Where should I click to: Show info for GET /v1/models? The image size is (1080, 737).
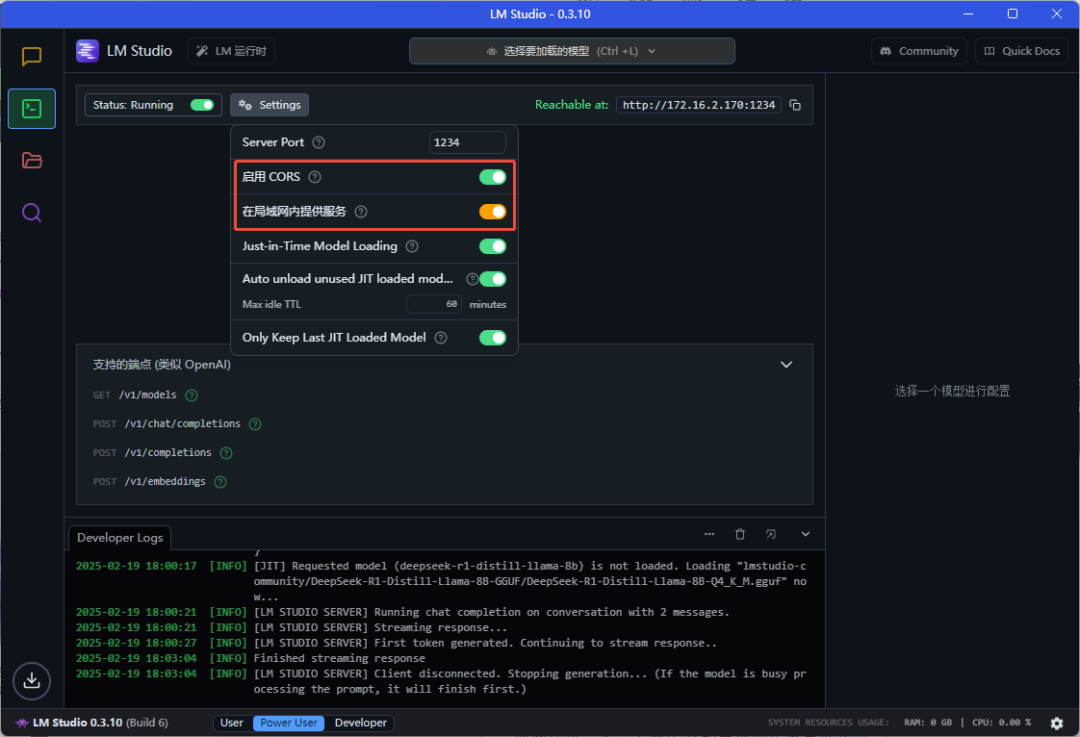(x=191, y=395)
